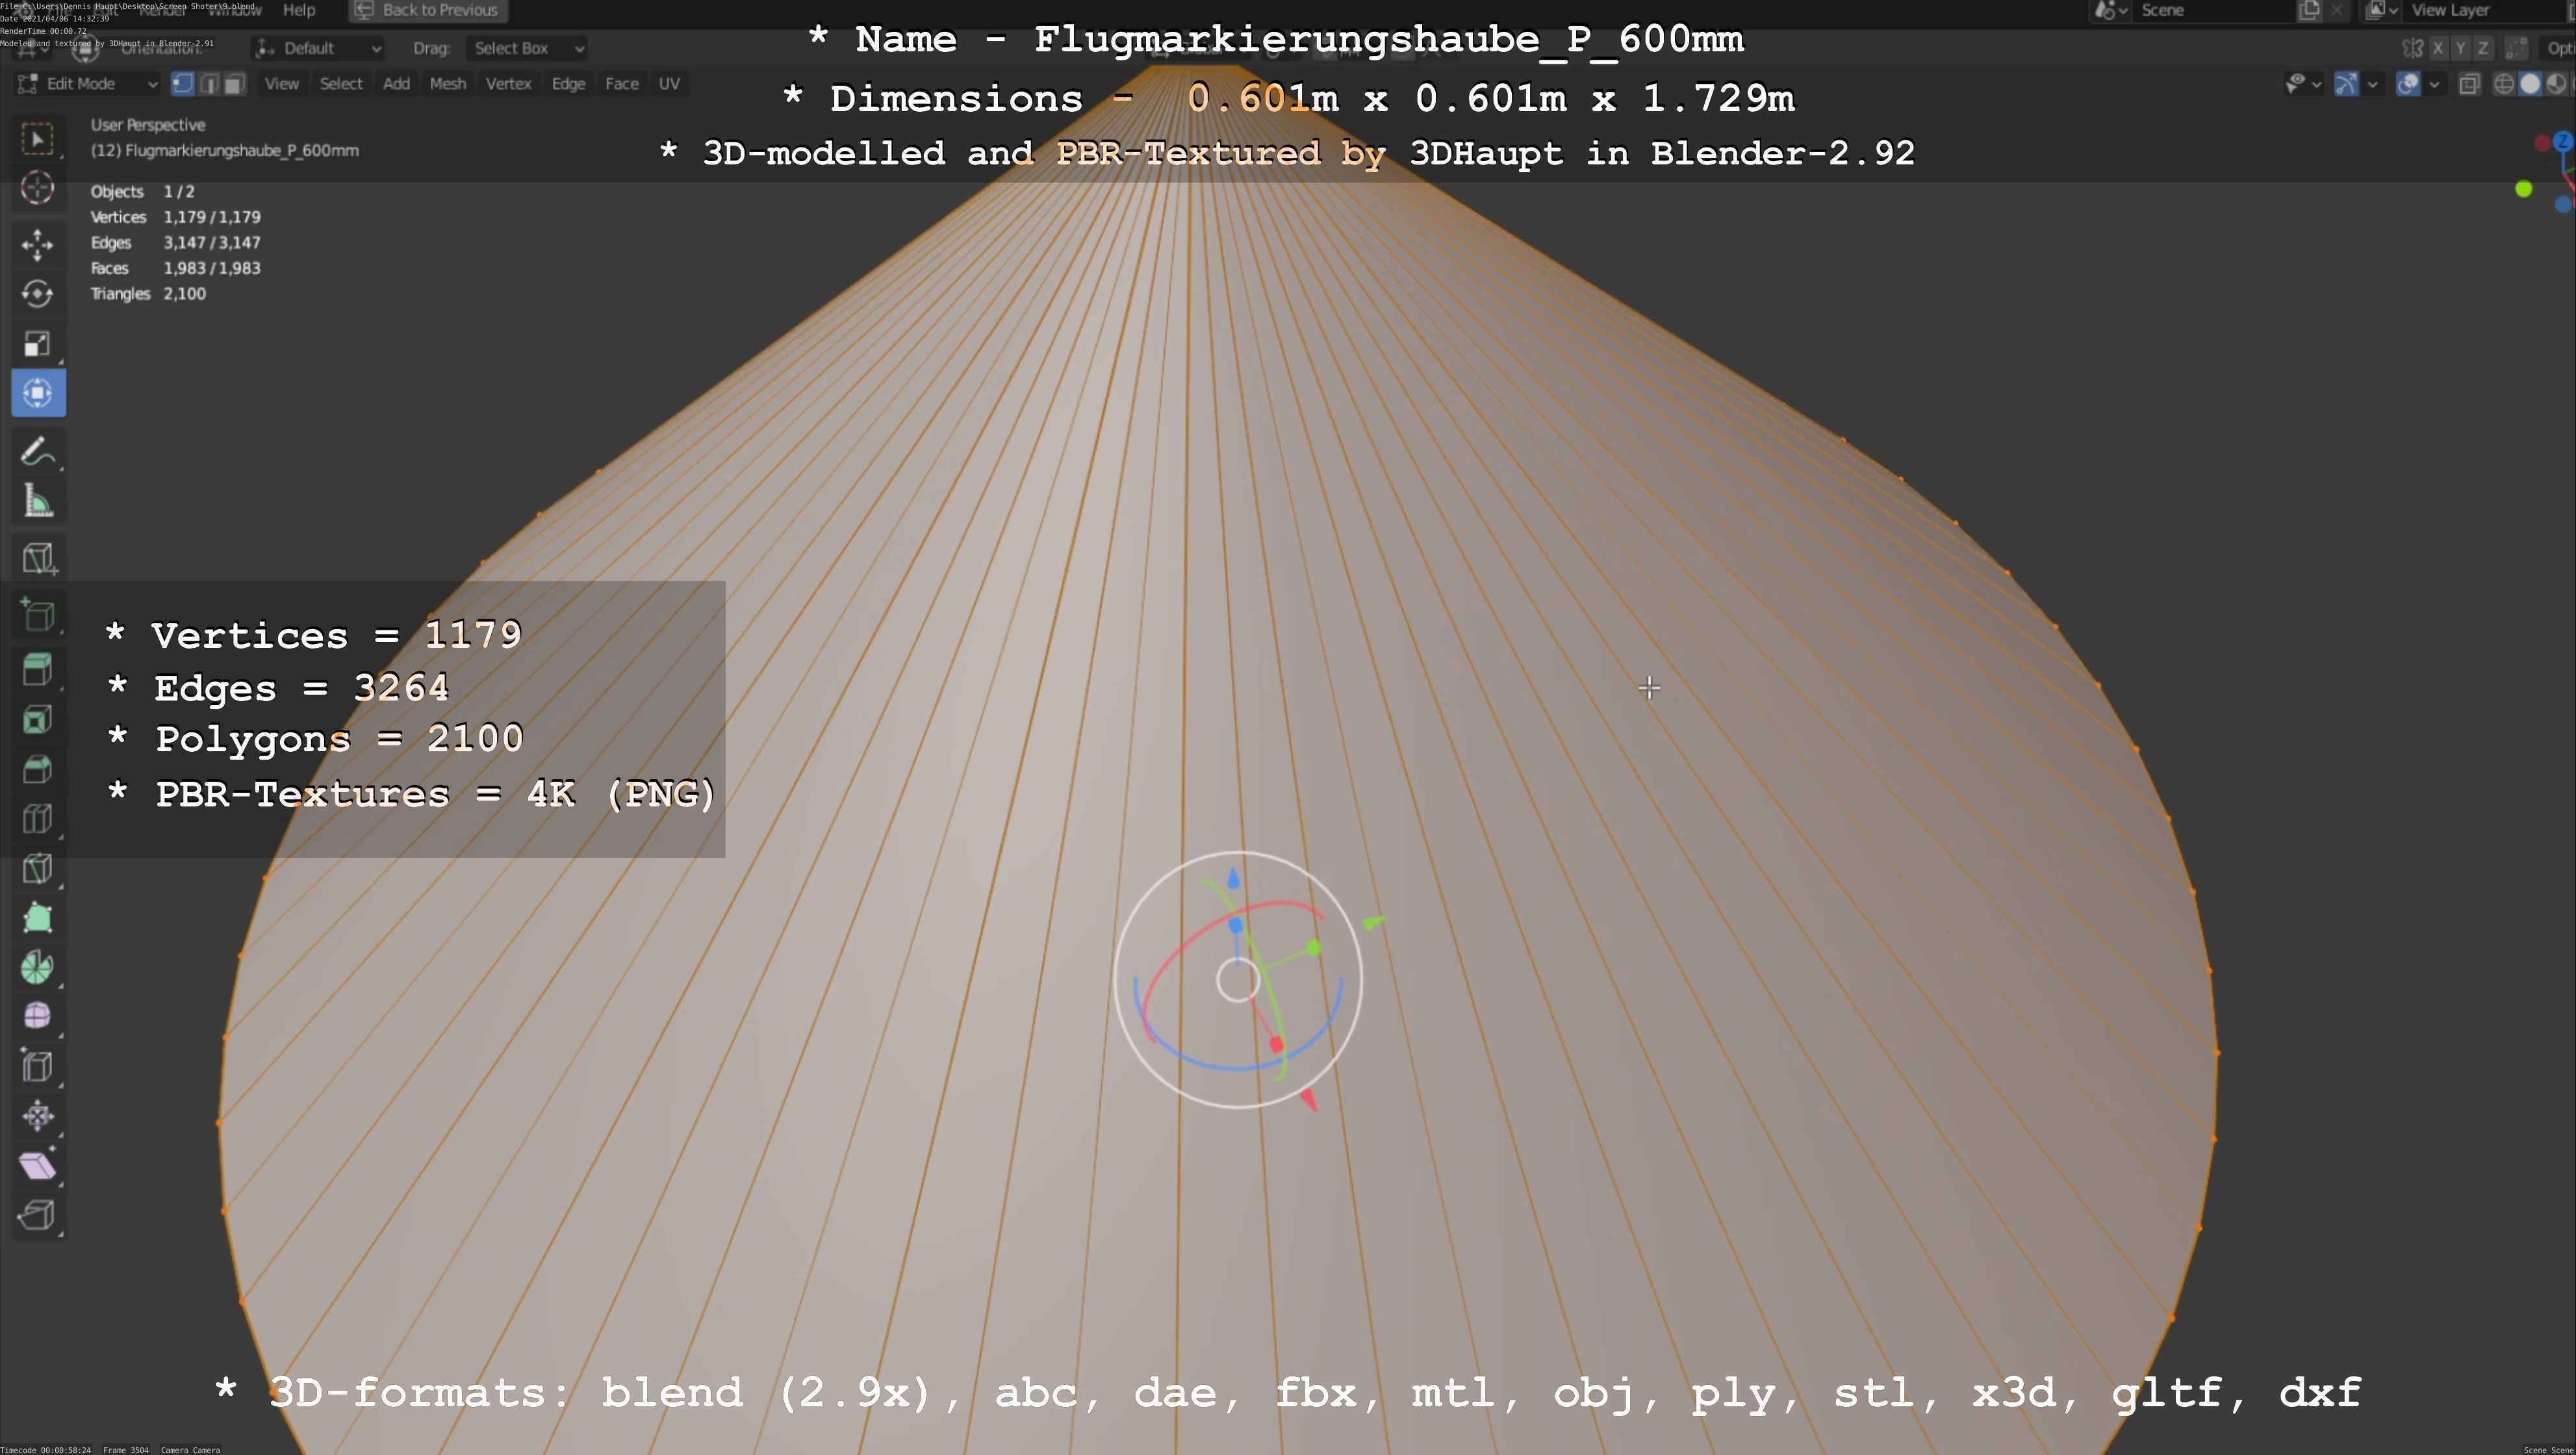Toggle viewport gizmos visibility
Viewport: 2576px width, 1455px height.
point(2346,84)
